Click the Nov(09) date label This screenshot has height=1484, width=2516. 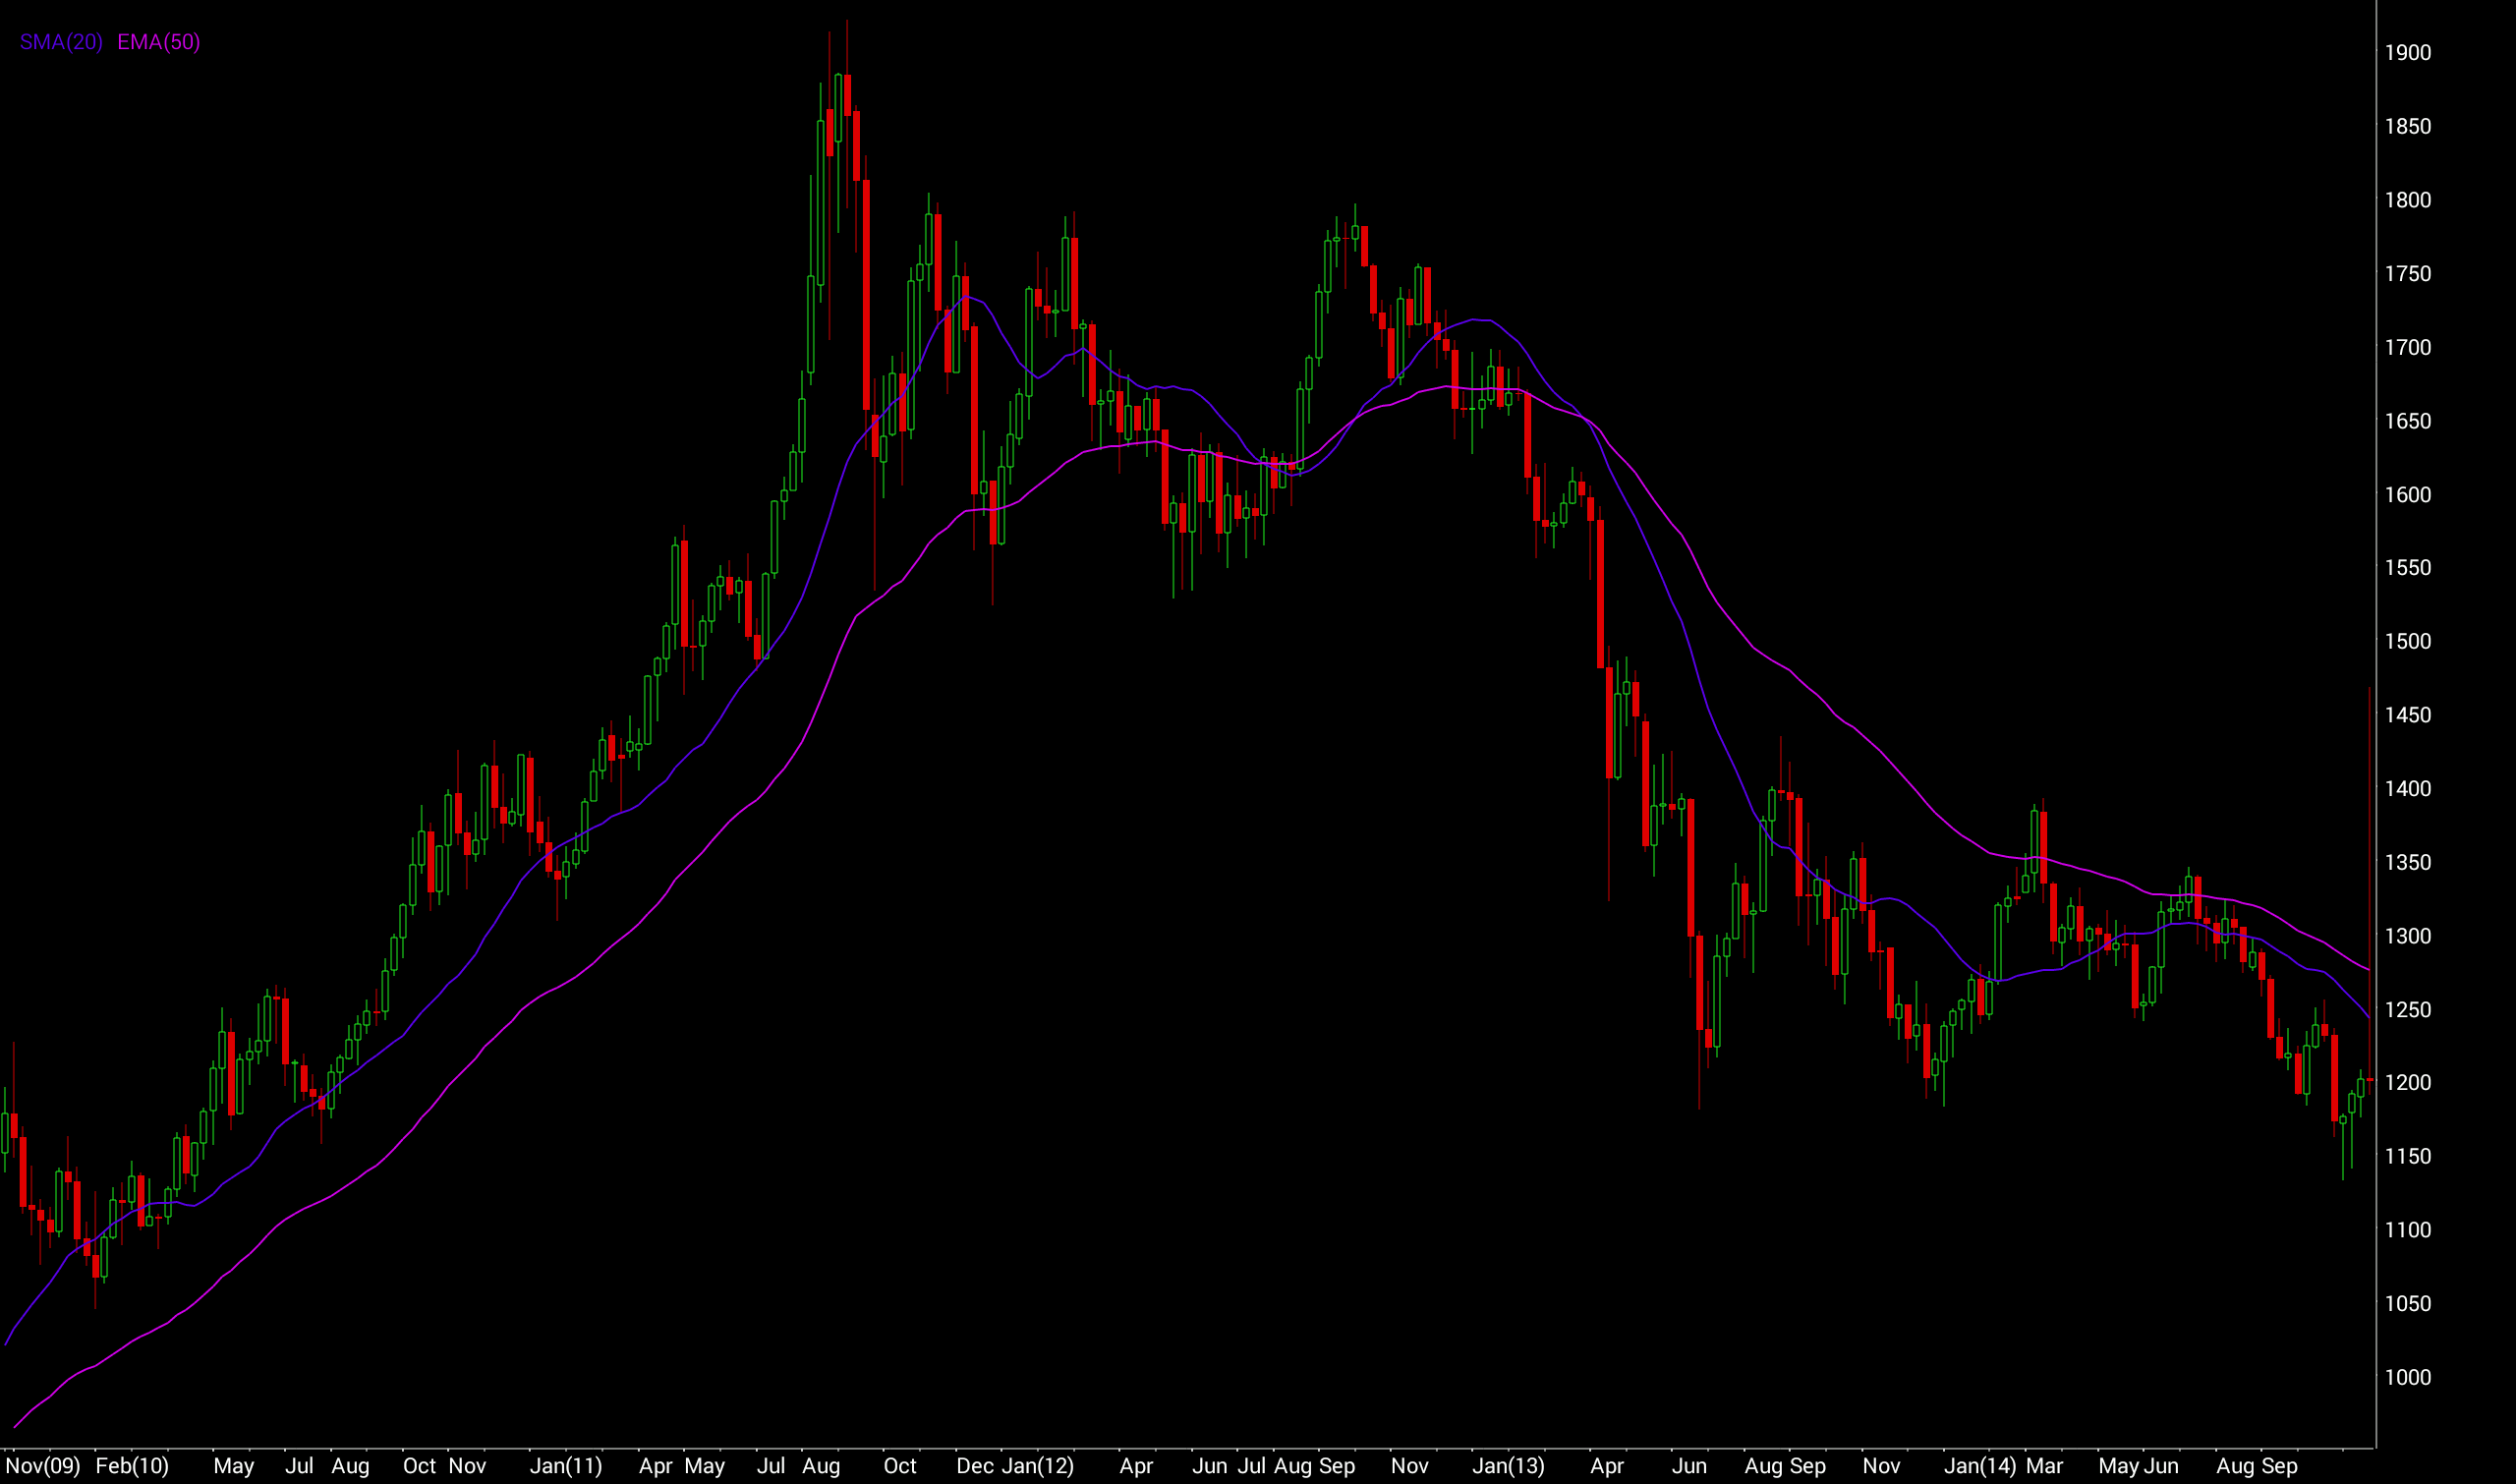point(43,1466)
